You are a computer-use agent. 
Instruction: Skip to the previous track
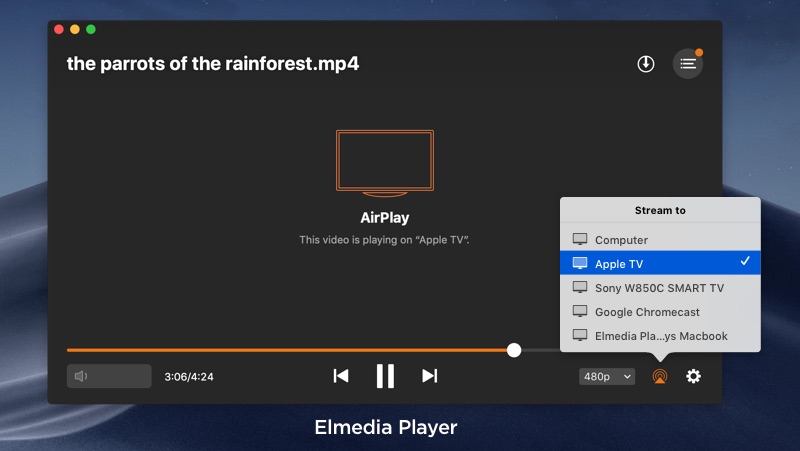coord(341,376)
